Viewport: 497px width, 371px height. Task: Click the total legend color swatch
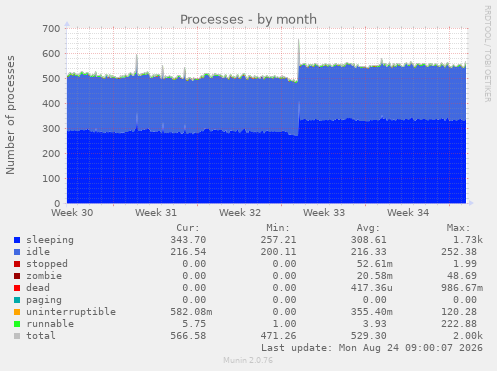pos(17,336)
